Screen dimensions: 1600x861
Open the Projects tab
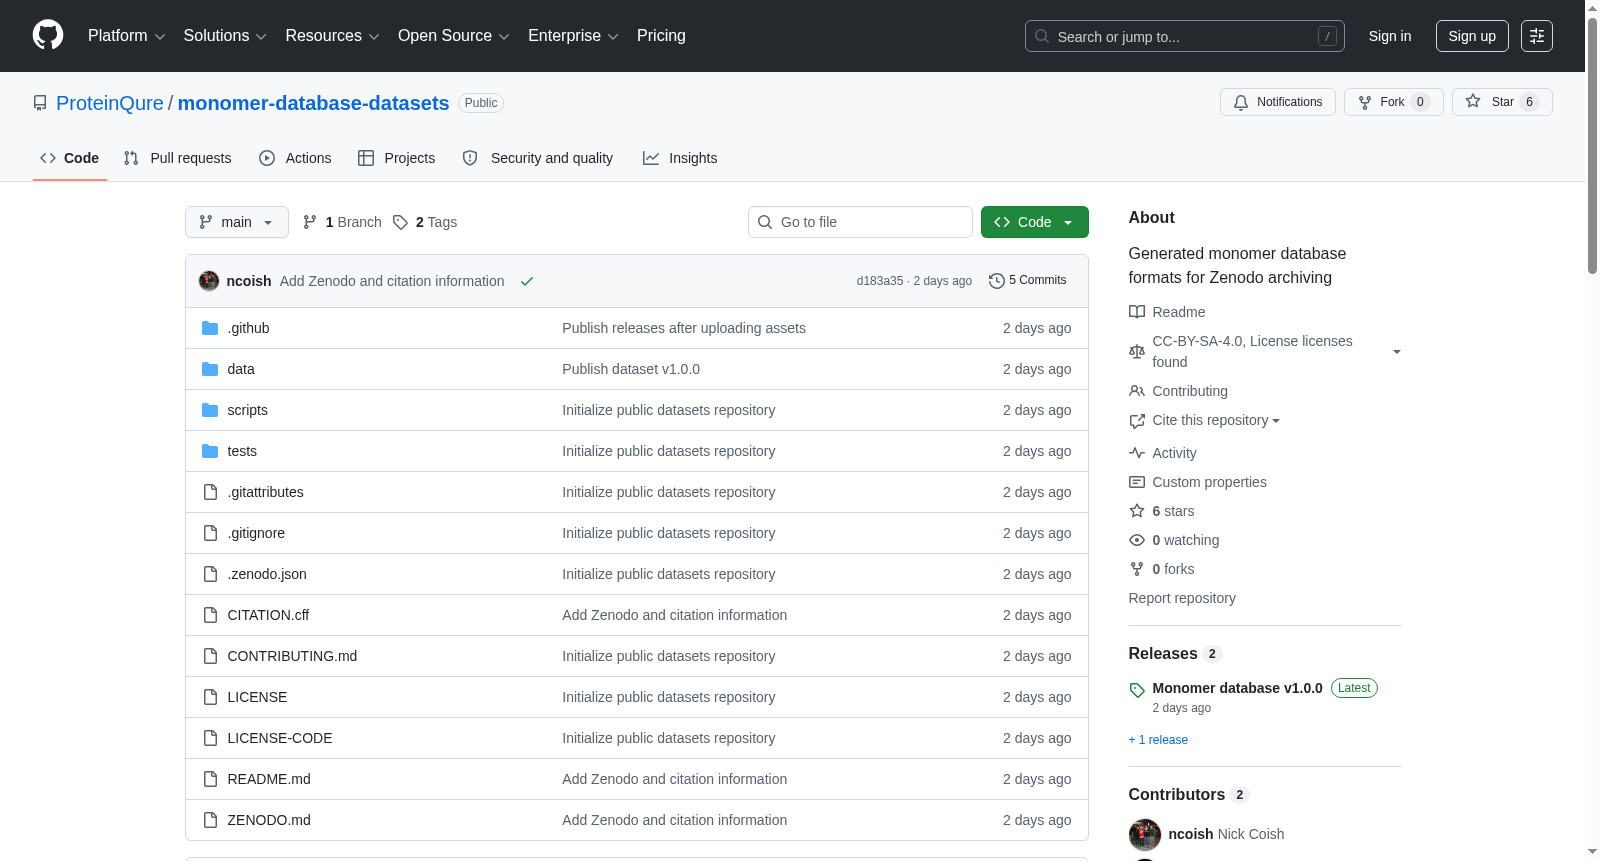coord(397,158)
